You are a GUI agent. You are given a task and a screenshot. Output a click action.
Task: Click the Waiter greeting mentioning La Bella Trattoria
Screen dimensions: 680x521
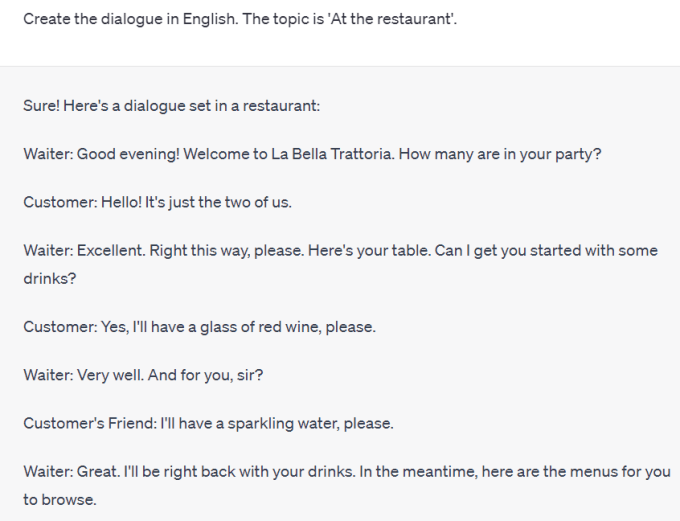(312, 154)
